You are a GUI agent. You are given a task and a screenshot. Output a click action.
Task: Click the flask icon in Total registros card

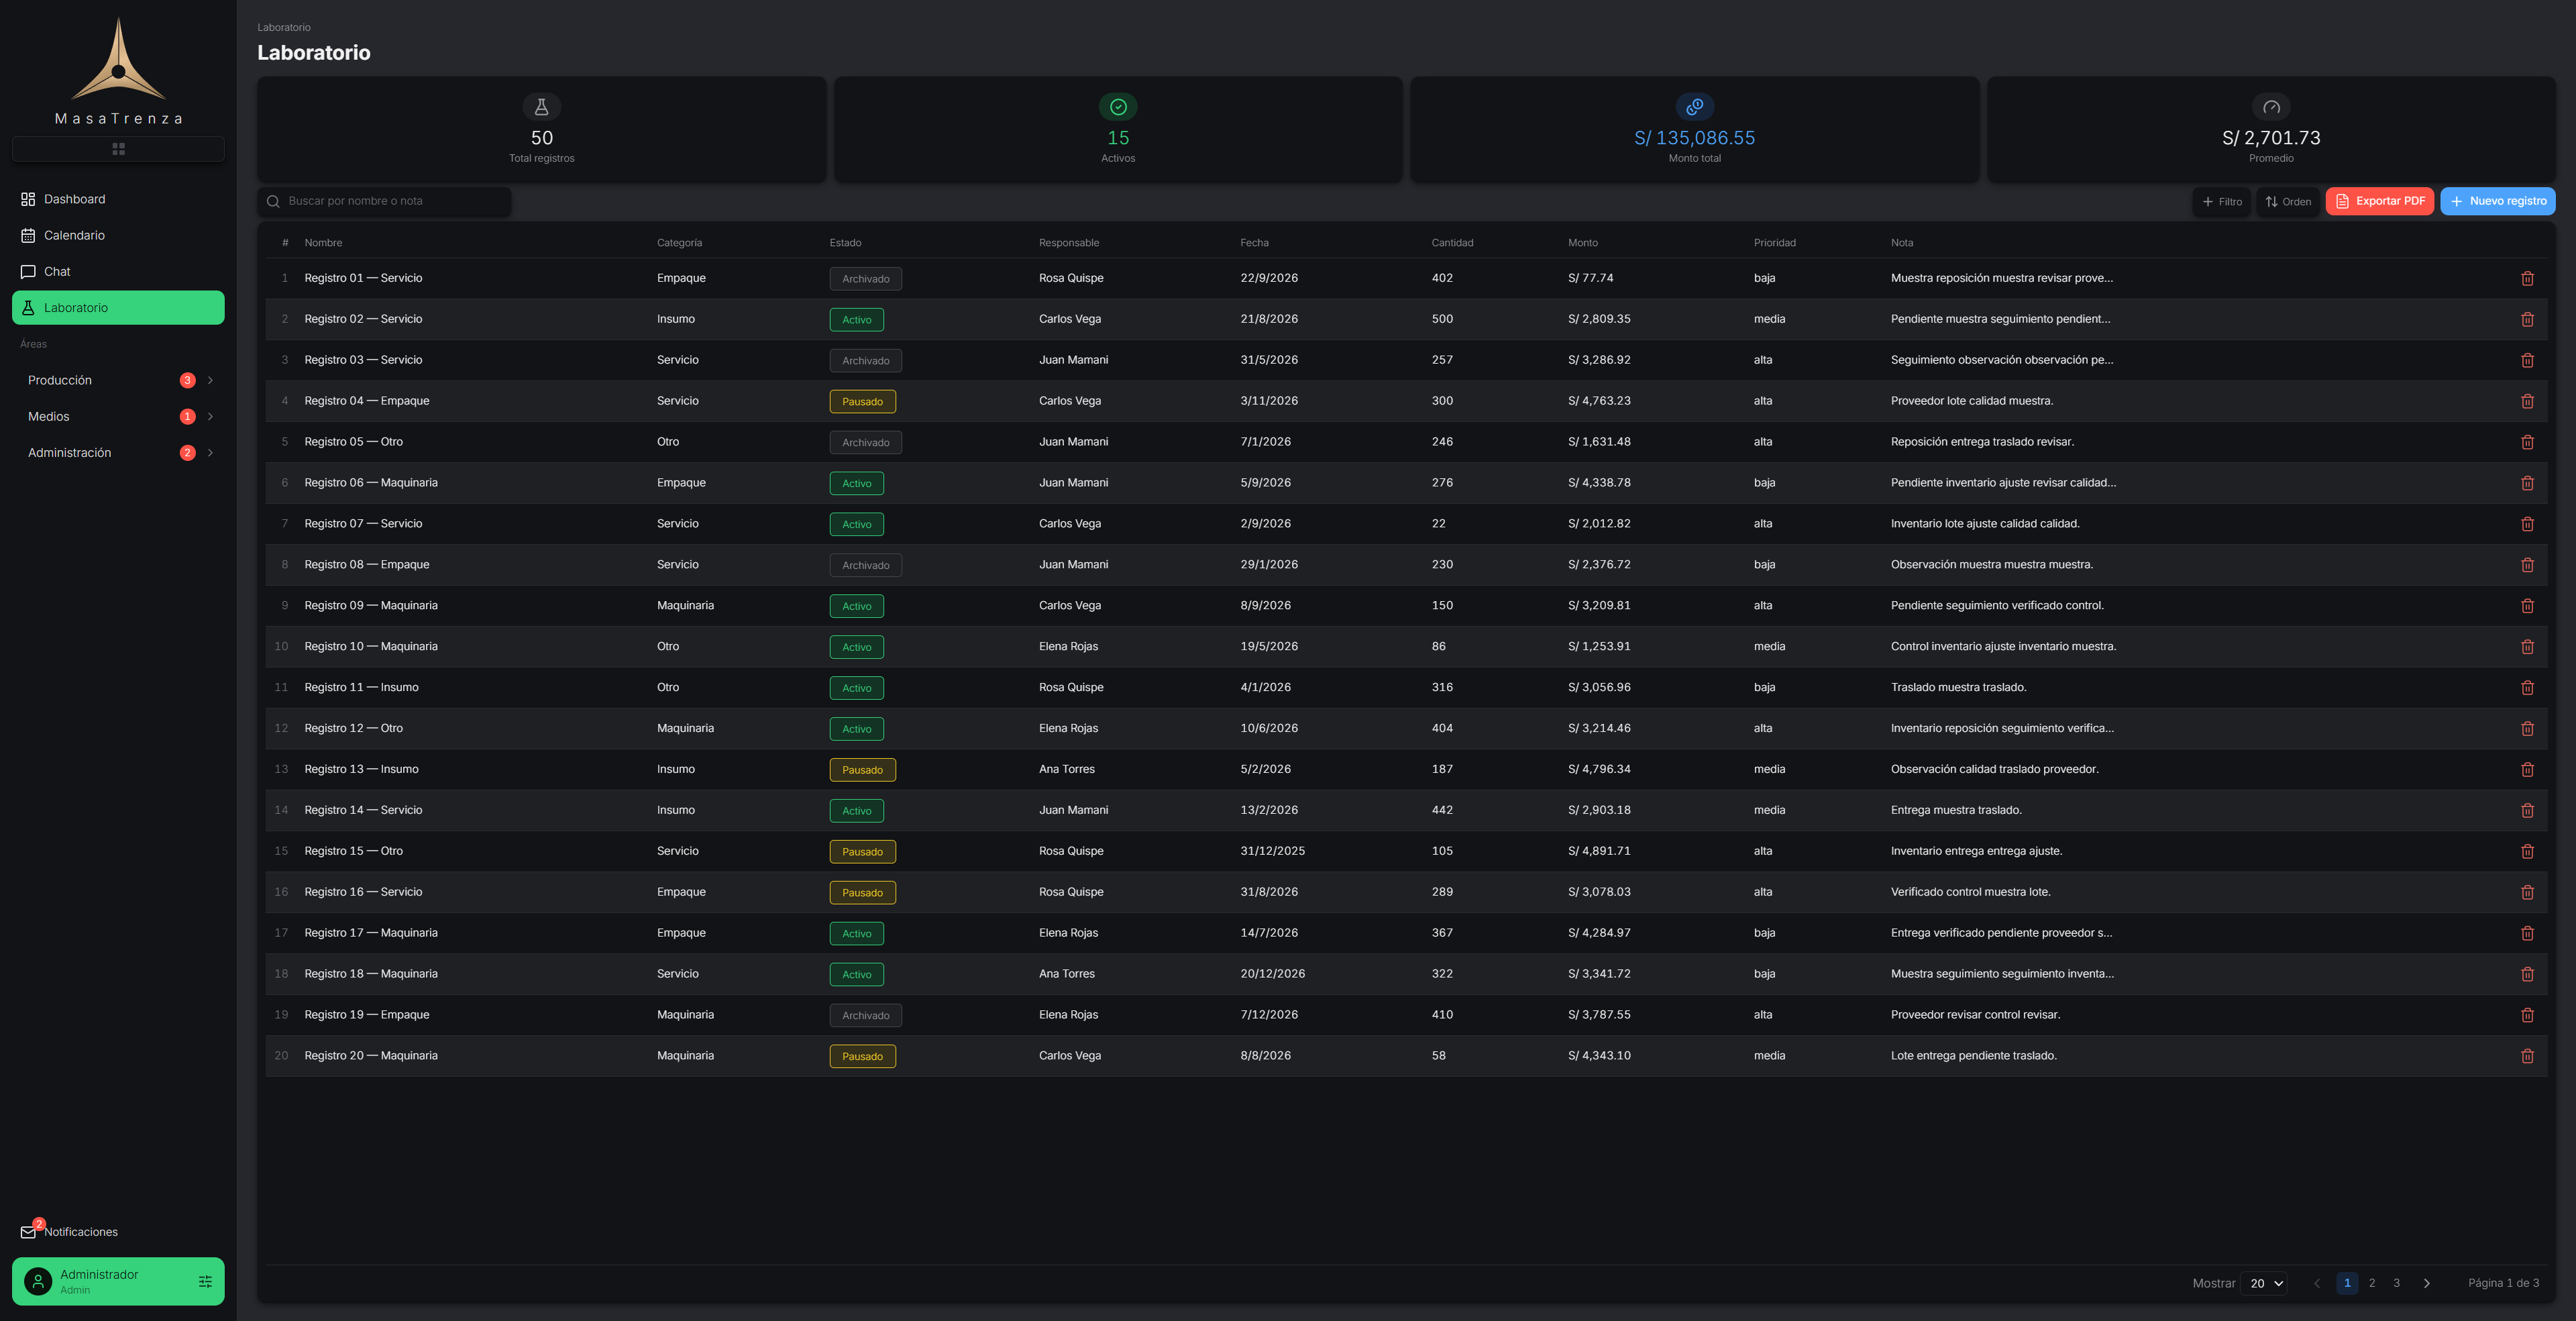[541, 107]
